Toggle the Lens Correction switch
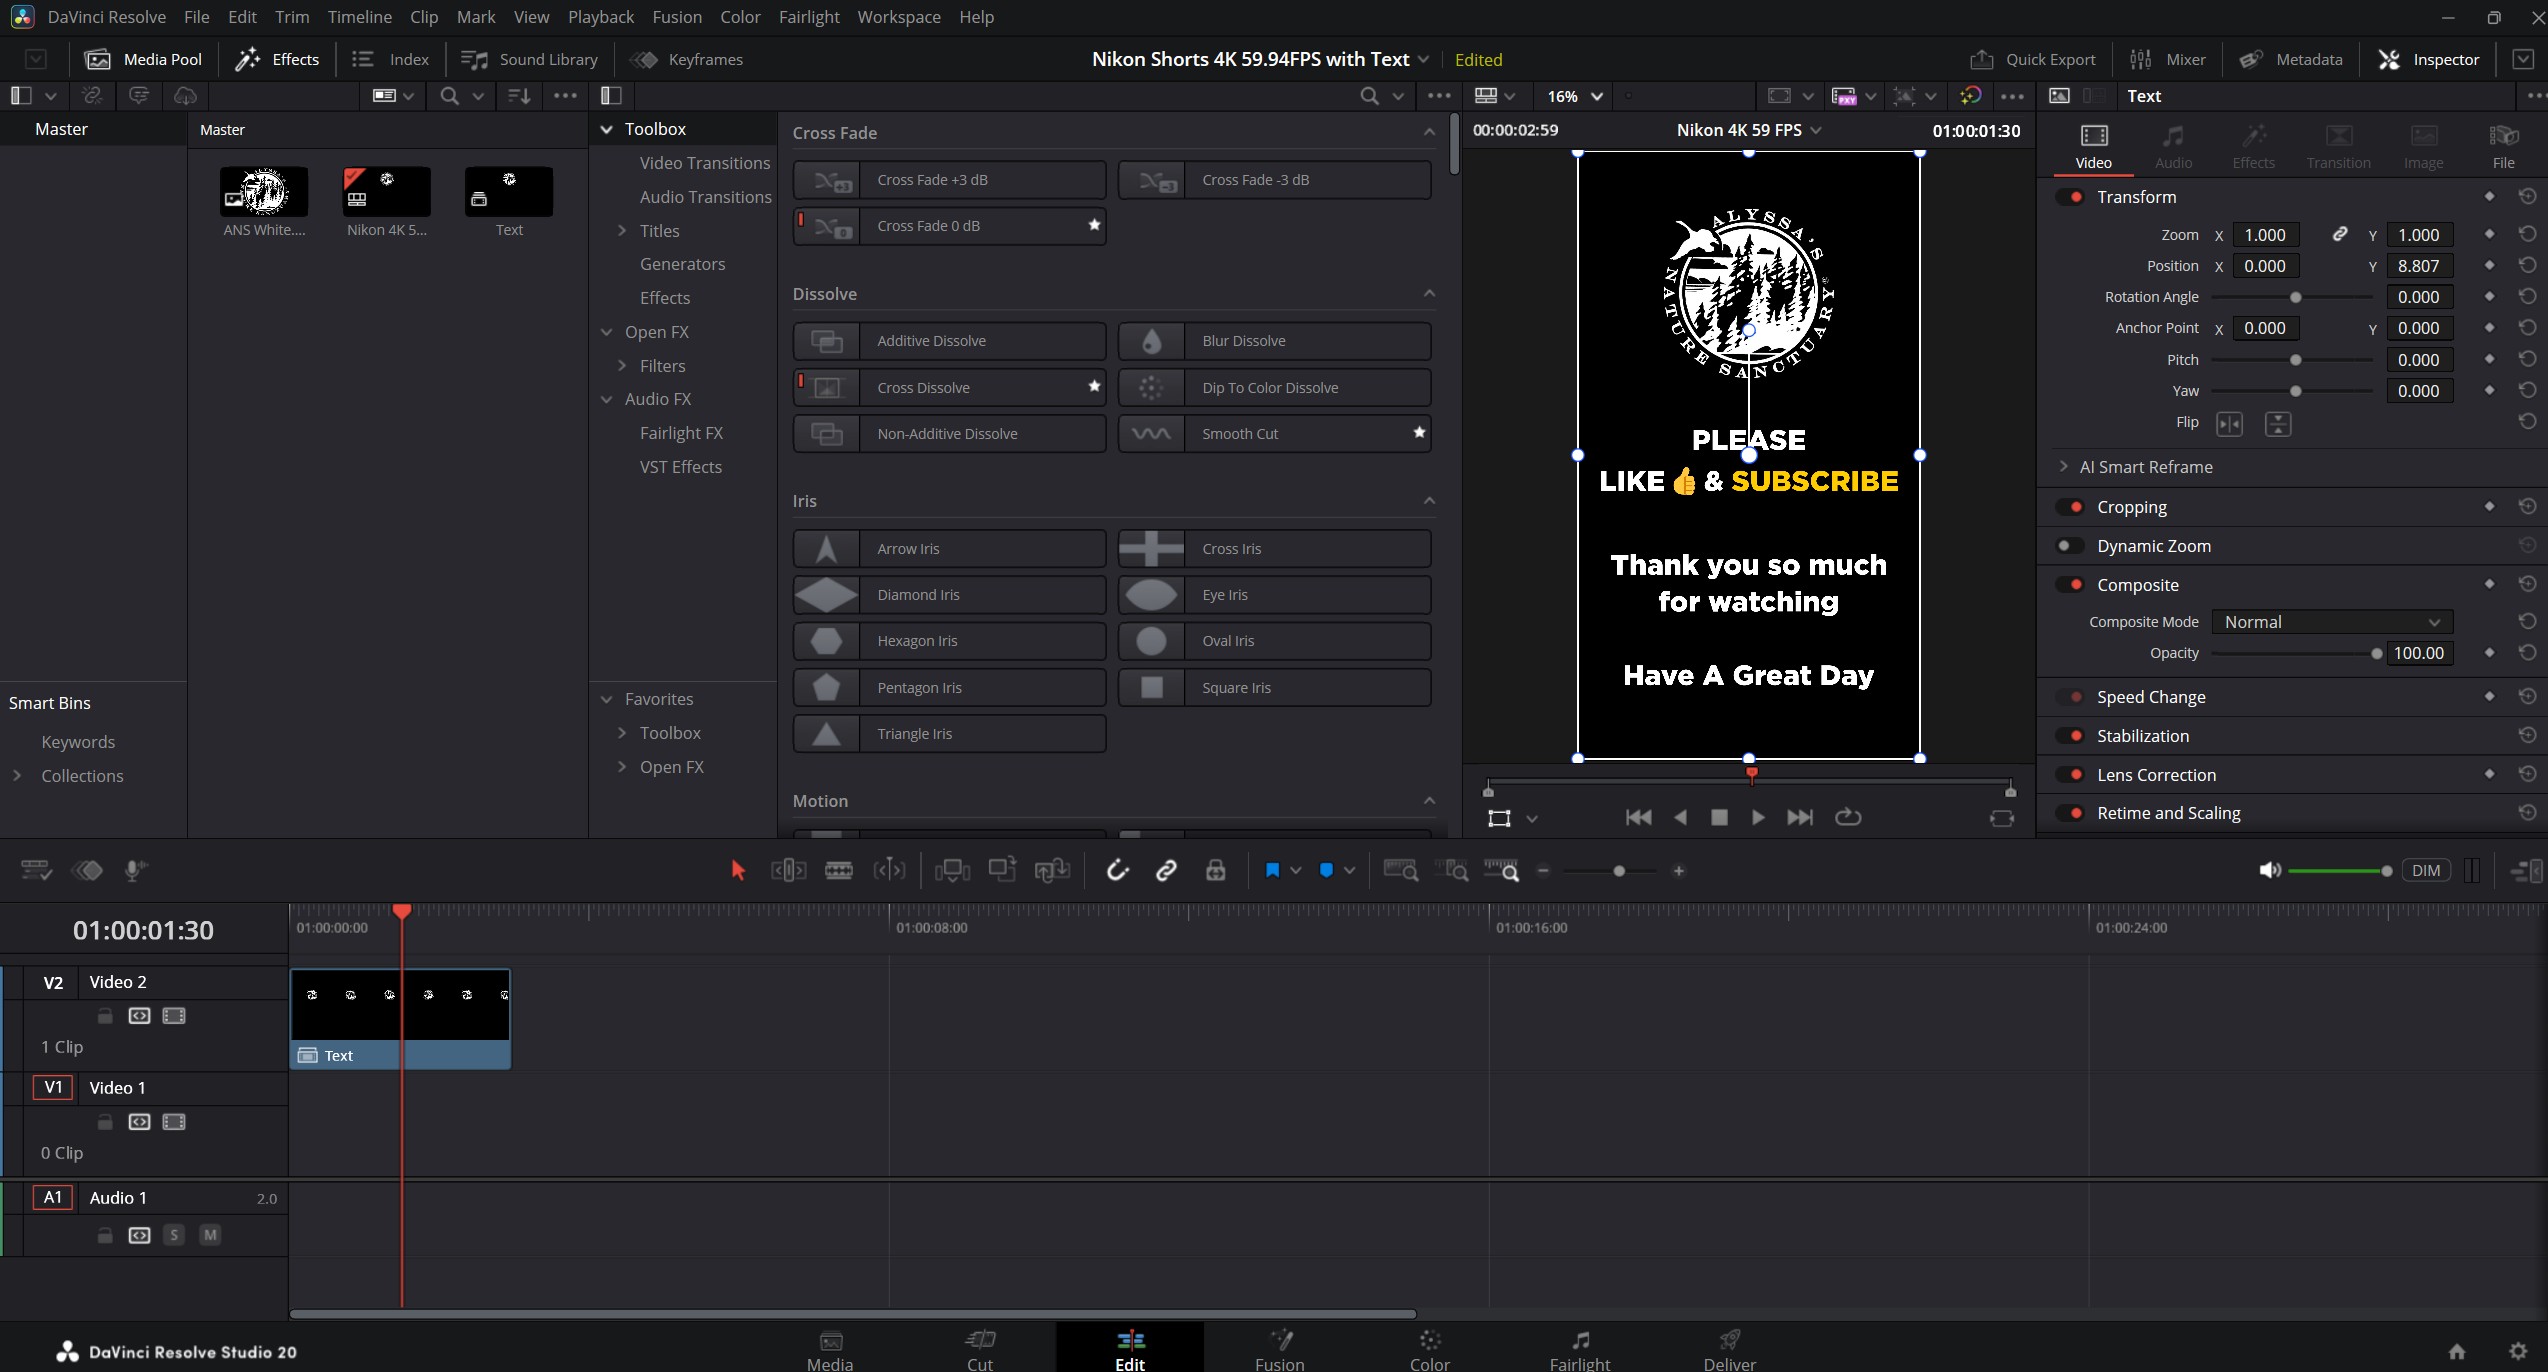Viewport: 2548px width, 1372px height. coord(2069,775)
